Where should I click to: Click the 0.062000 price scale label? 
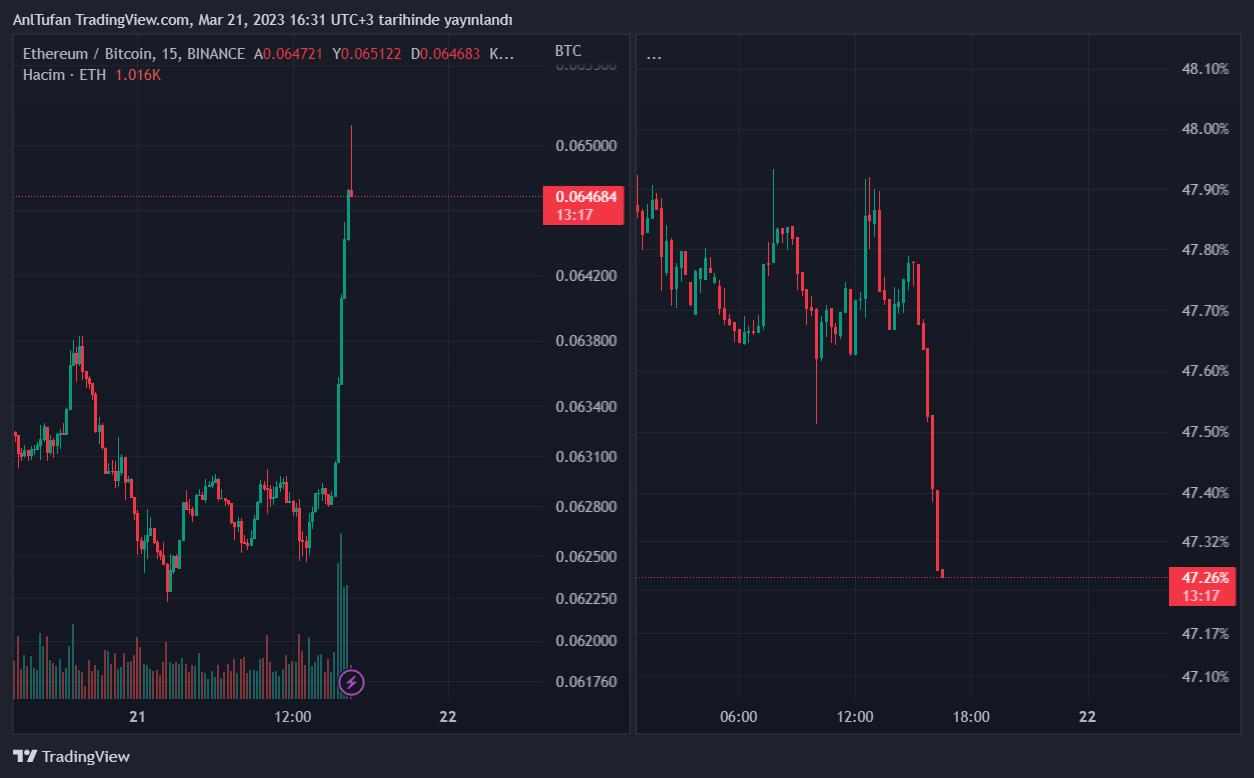[586, 640]
